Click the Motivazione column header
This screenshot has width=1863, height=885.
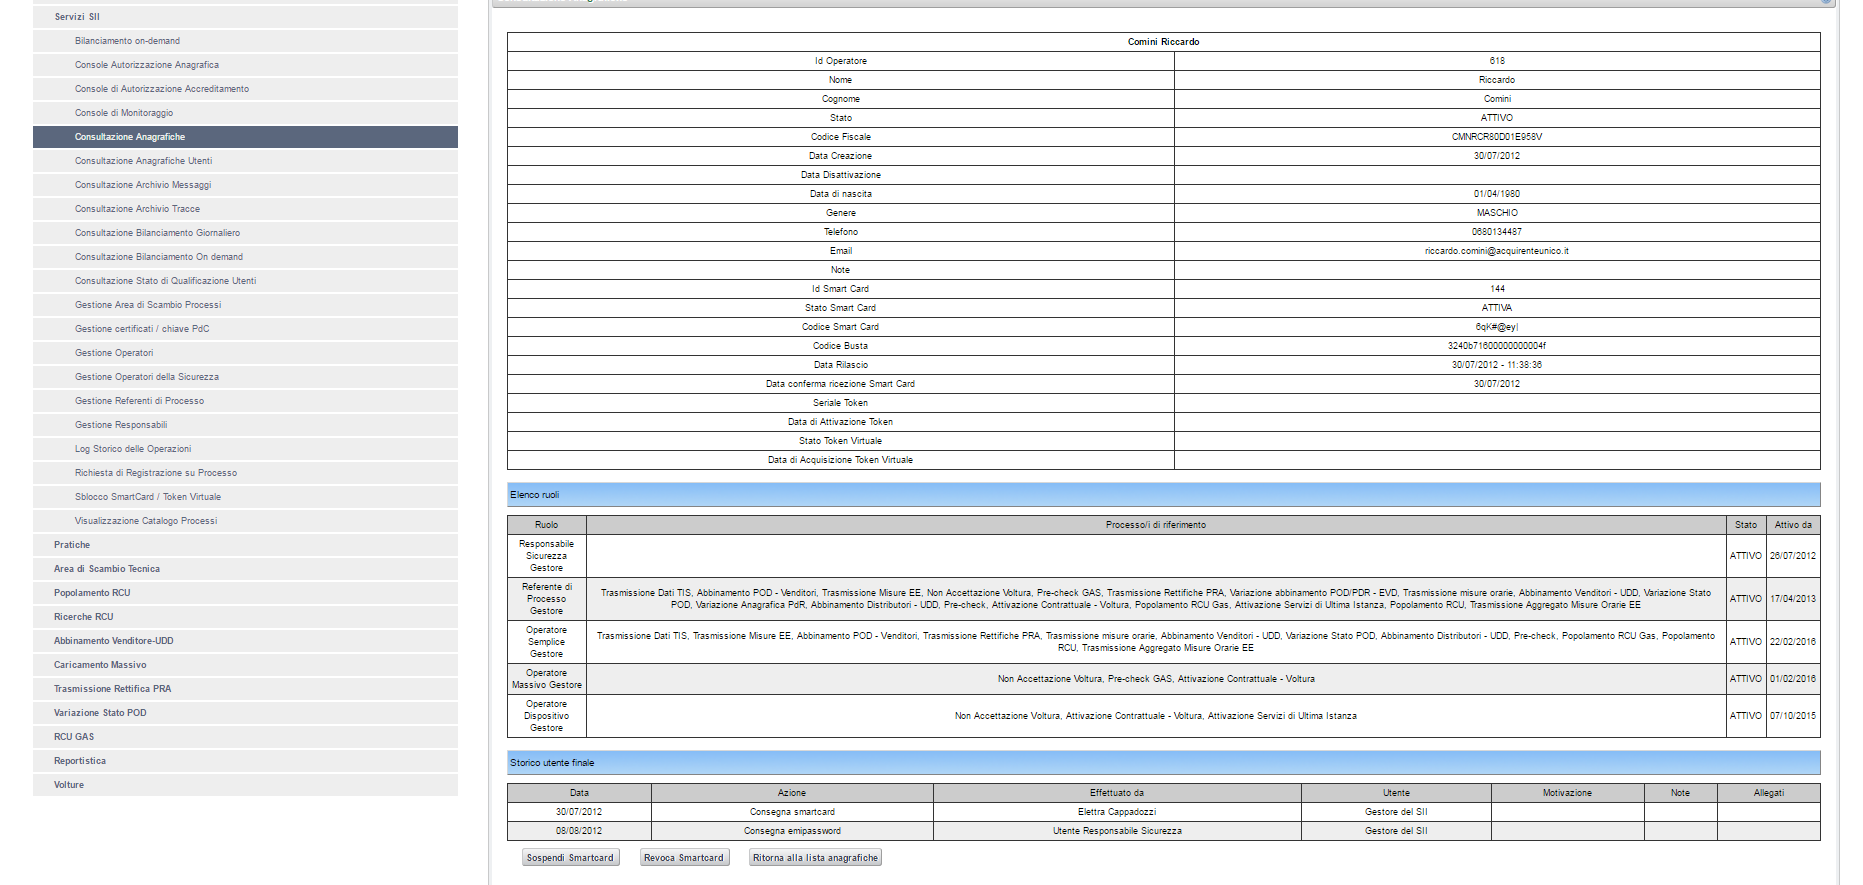[1567, 793]
